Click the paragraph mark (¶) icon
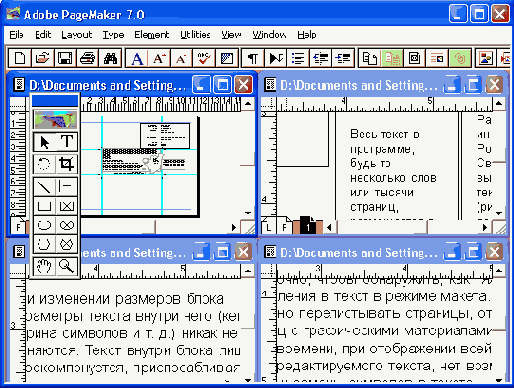This screenshot has width=514, height=388. coord(253,58)
